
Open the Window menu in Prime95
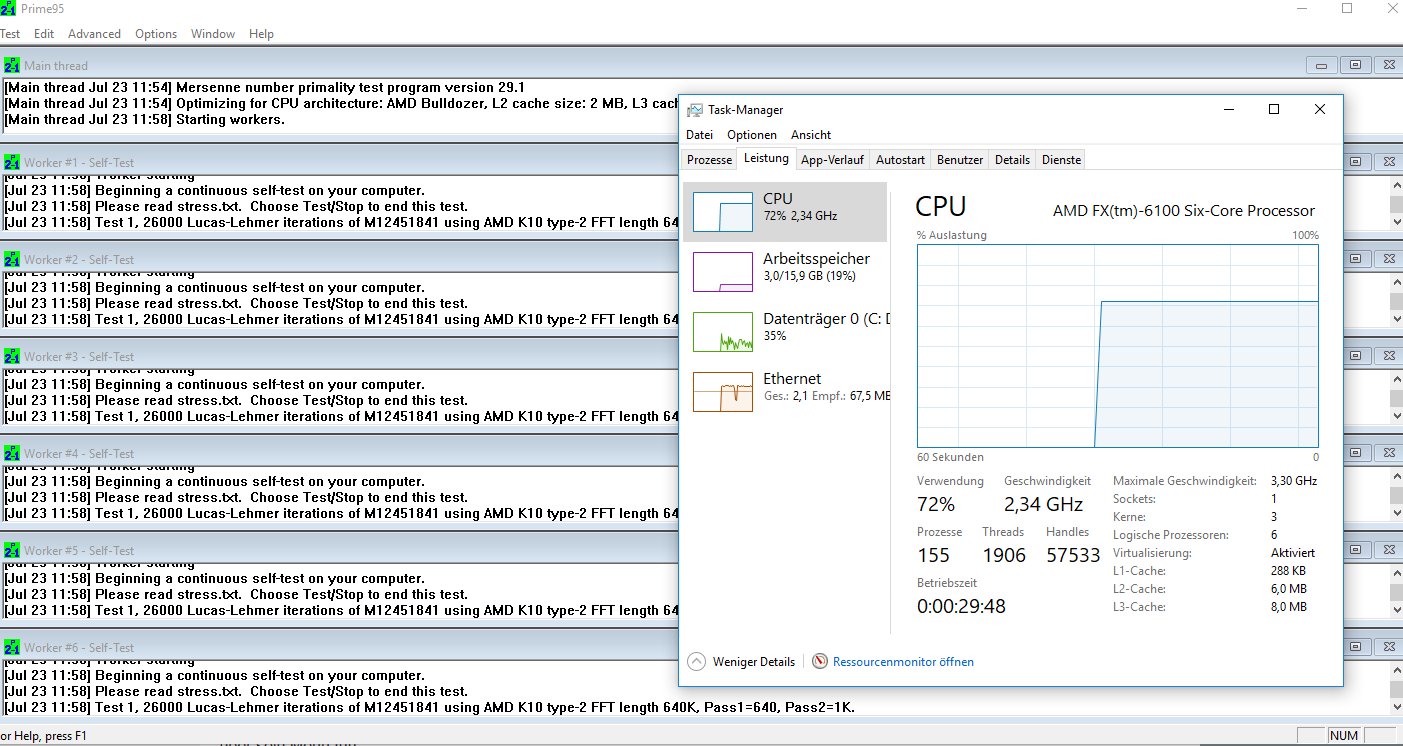coord(213,34)
